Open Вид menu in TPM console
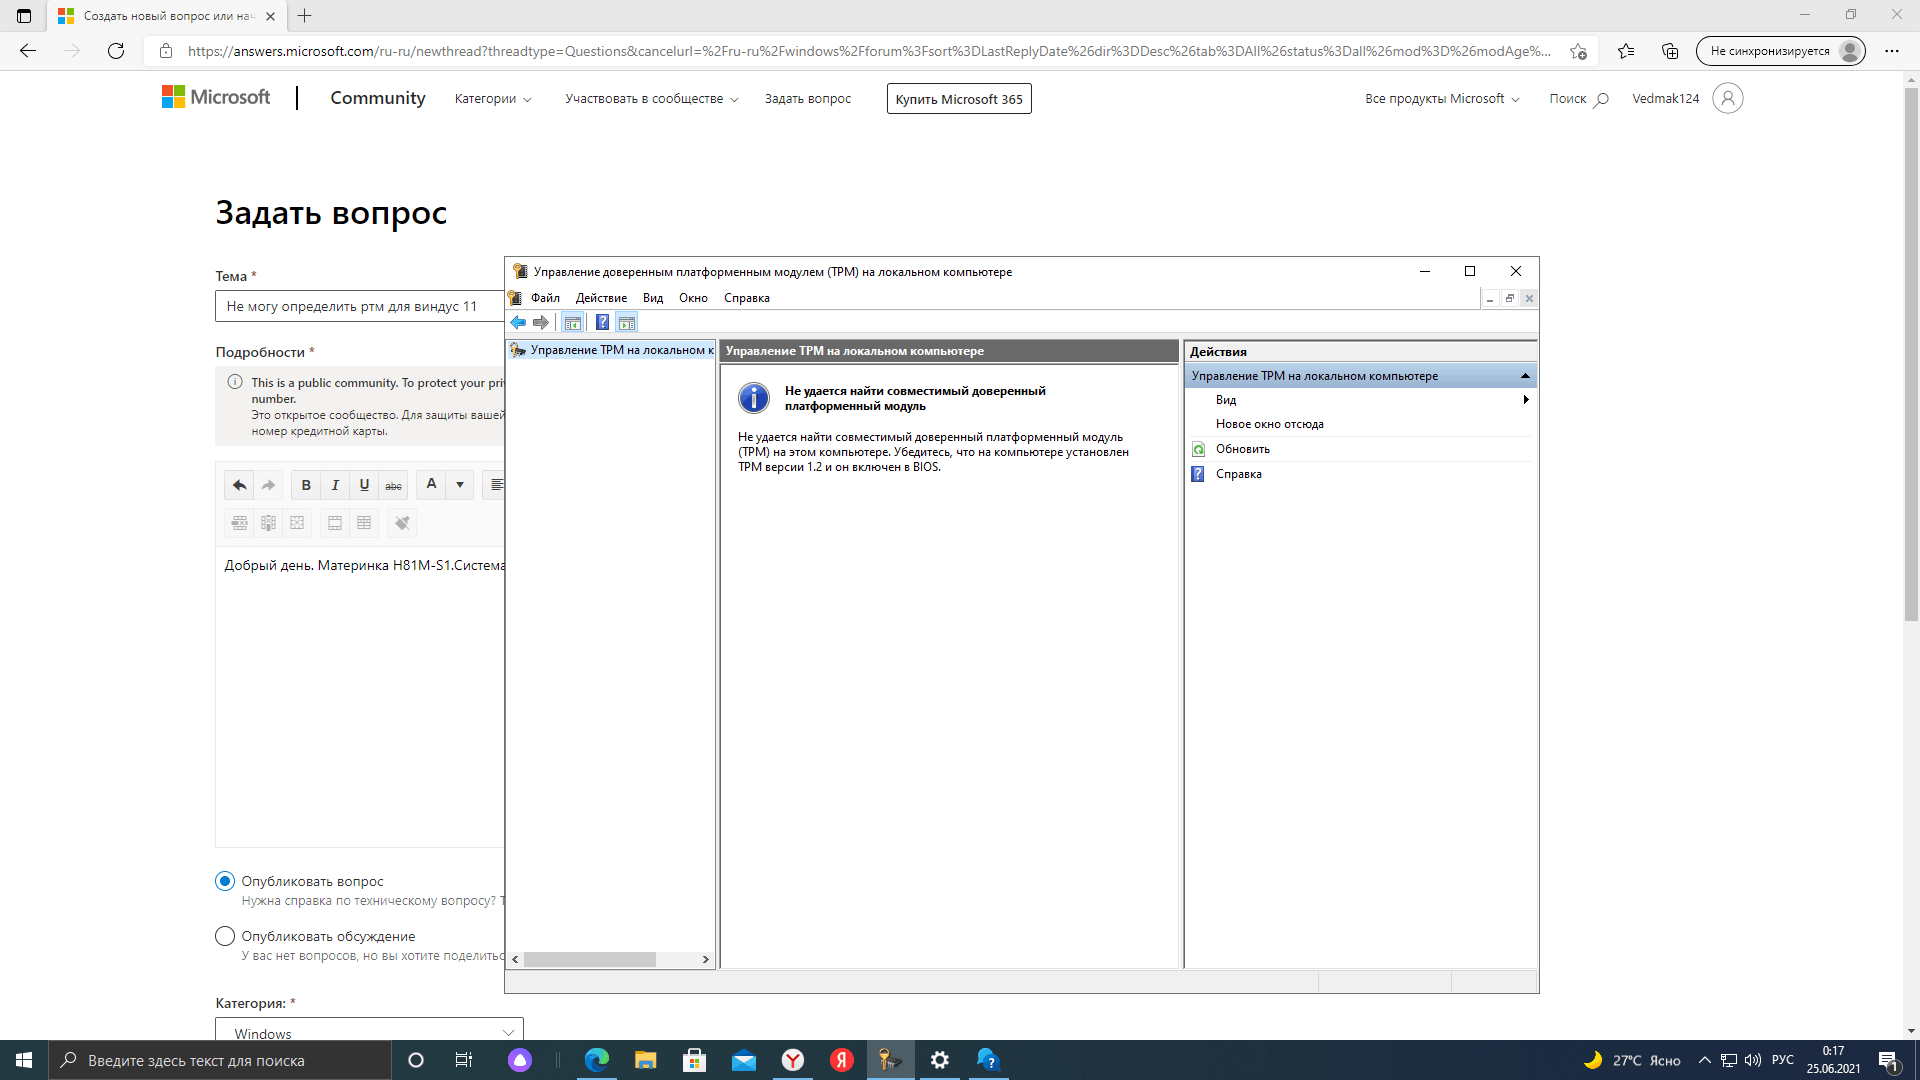 tap(653, 298)
